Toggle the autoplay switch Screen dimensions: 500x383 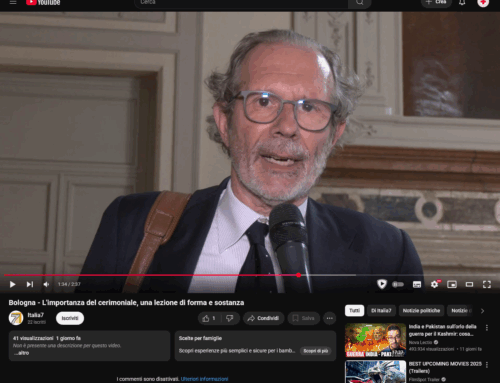click(x=398, y=284)
